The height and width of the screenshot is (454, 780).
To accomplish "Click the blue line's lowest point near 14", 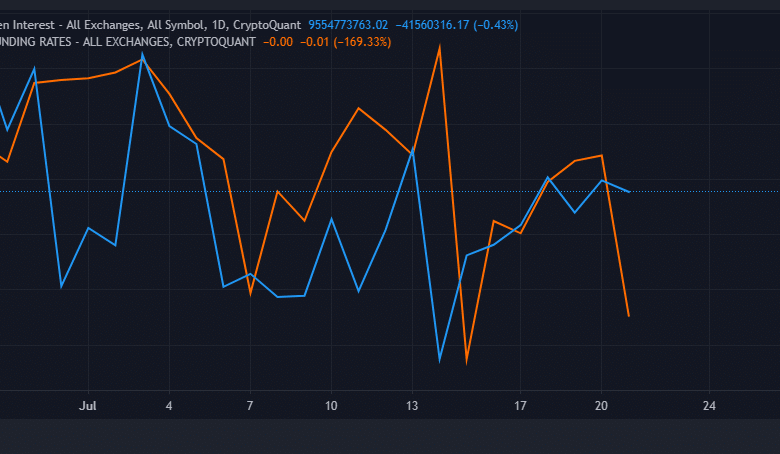I will pyautogui.click(x=439, y=359).
